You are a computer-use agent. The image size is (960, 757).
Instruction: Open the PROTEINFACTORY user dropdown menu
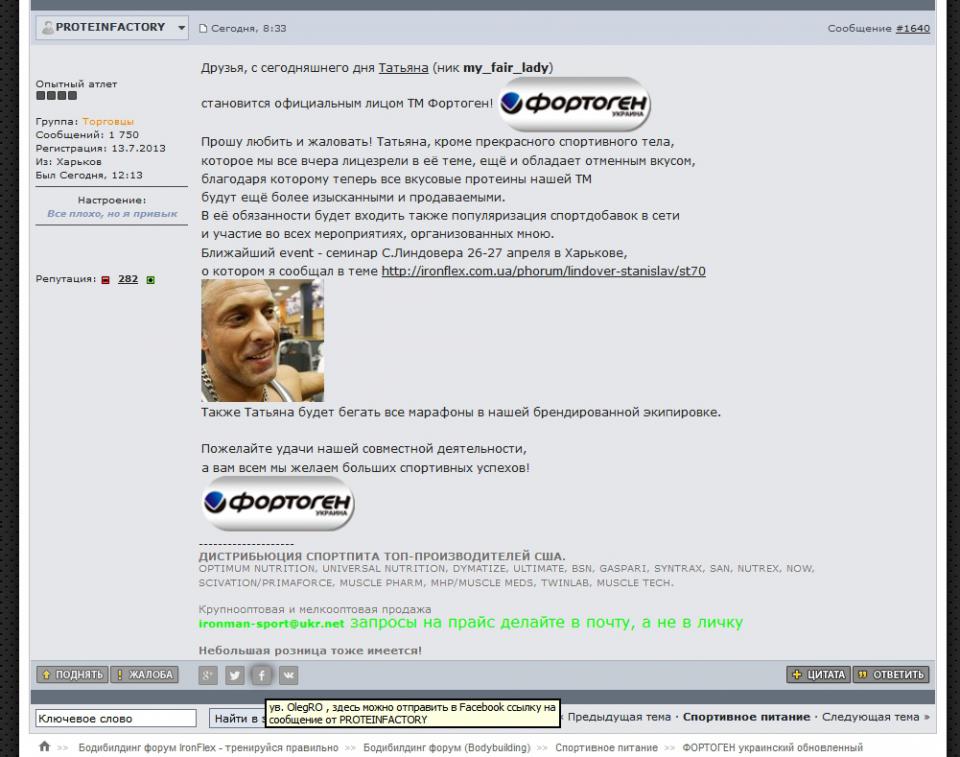coord(182,28)
